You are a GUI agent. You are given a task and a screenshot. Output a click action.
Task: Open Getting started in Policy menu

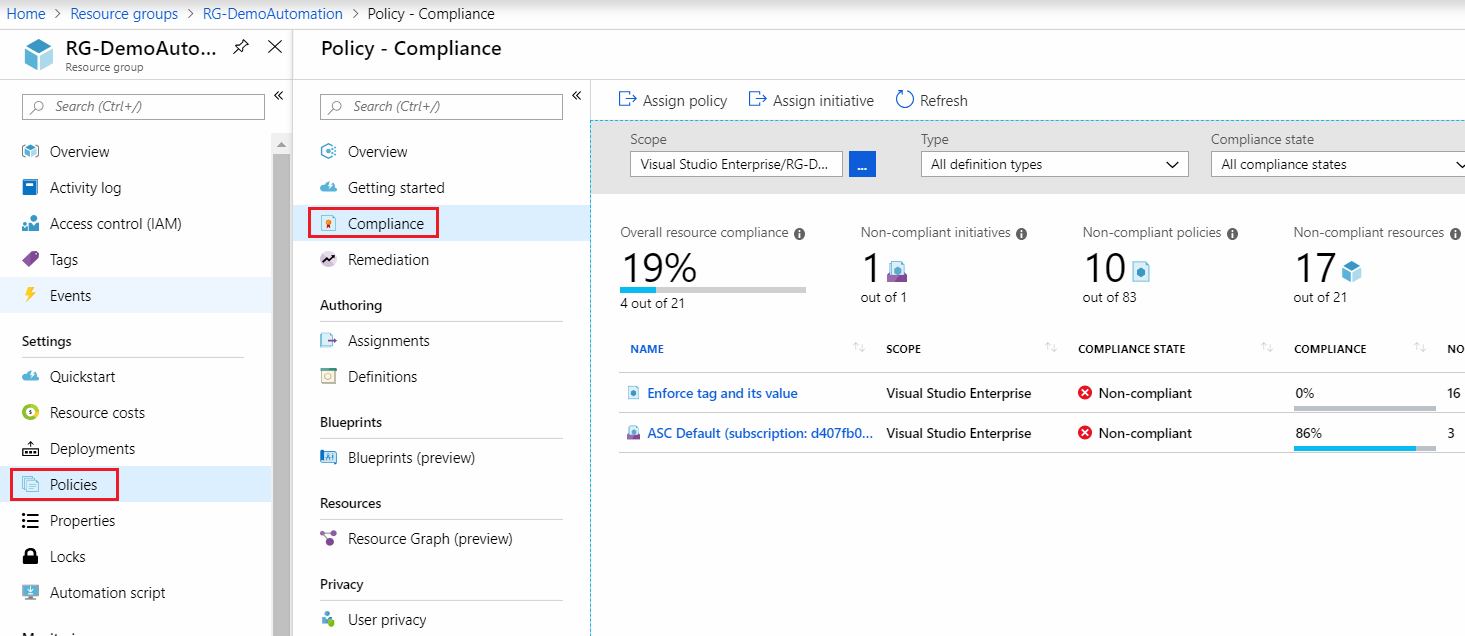[396, 188]
